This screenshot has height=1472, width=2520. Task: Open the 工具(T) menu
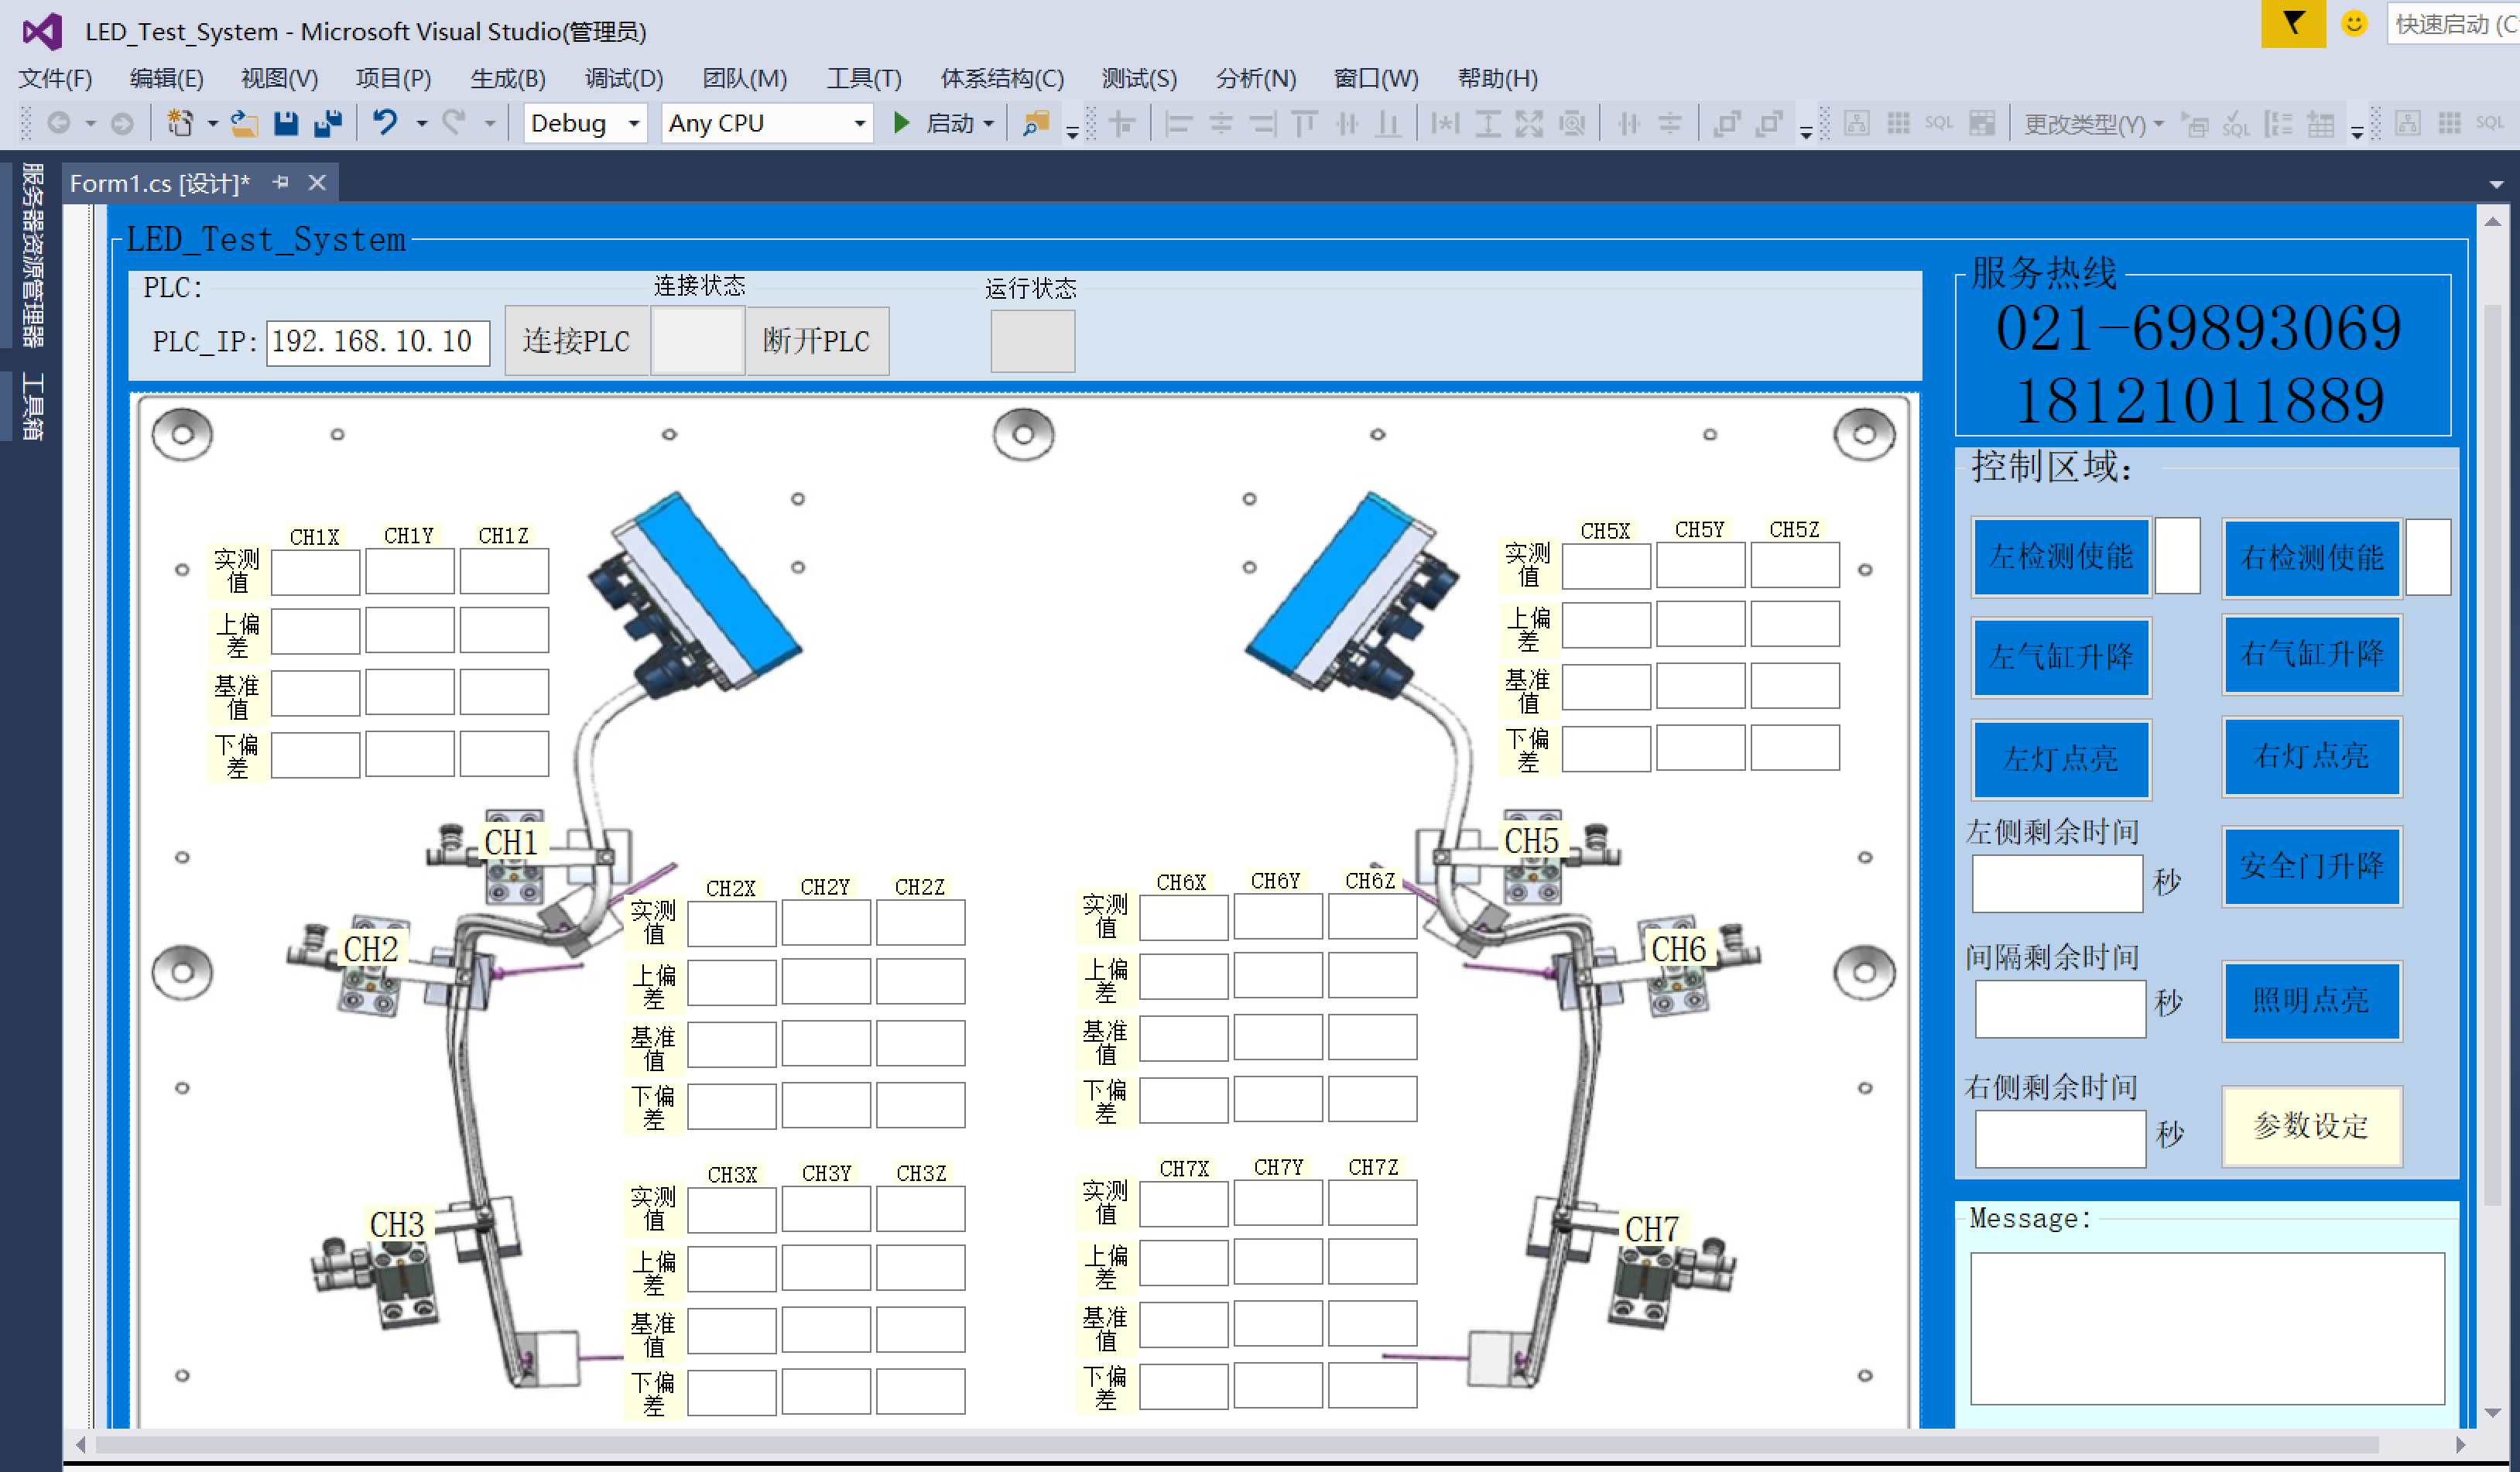coord(863,78)
